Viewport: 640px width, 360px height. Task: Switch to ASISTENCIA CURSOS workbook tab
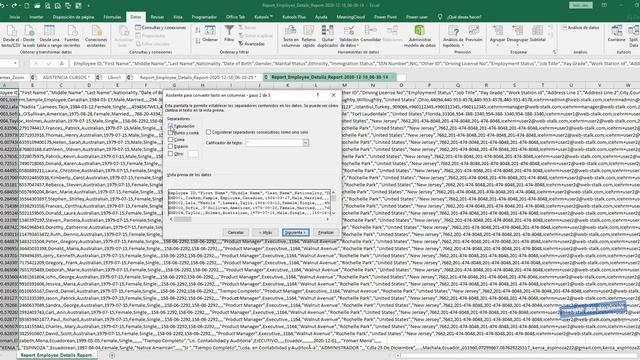(x=66, y=77)
